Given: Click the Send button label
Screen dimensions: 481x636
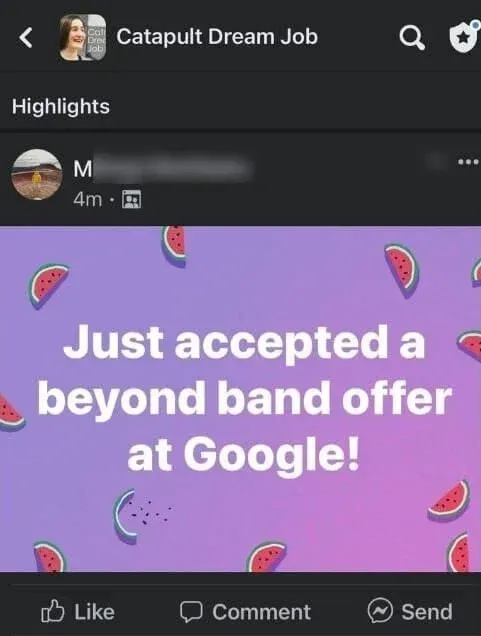Looking at the screenshot, I should click(x=427, y=611).
